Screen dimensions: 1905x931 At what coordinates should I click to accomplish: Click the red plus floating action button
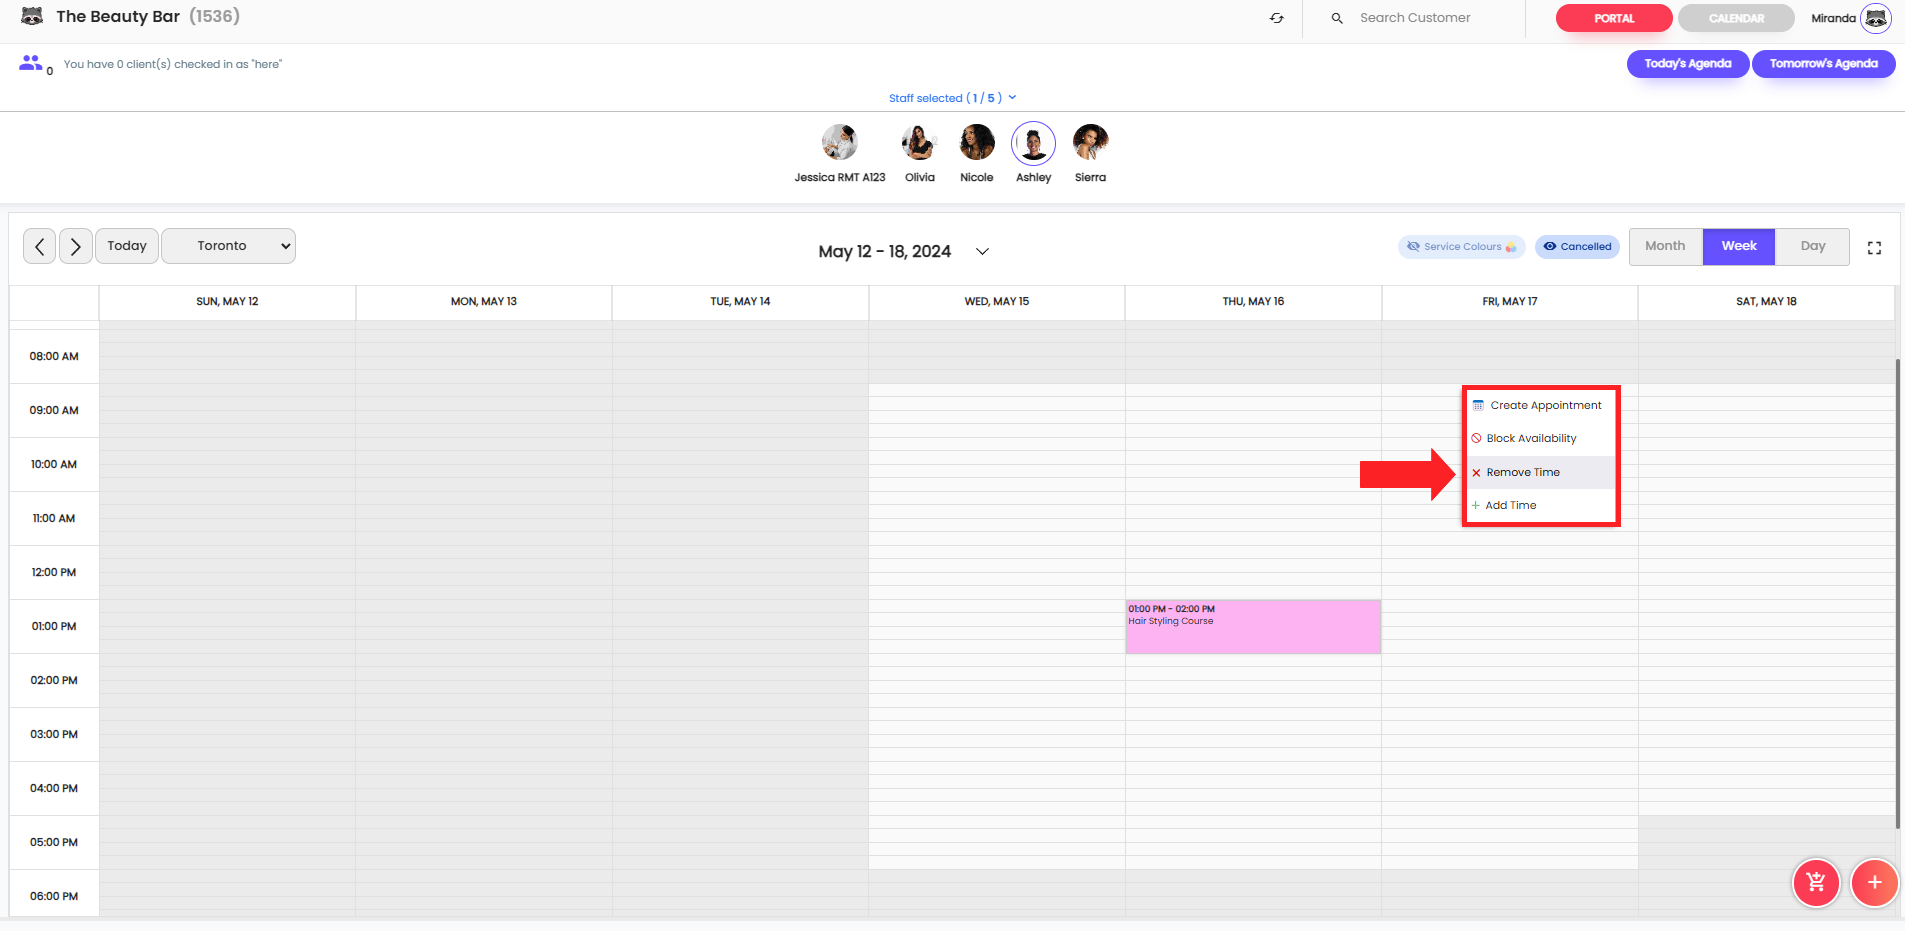coord(1874,883)
